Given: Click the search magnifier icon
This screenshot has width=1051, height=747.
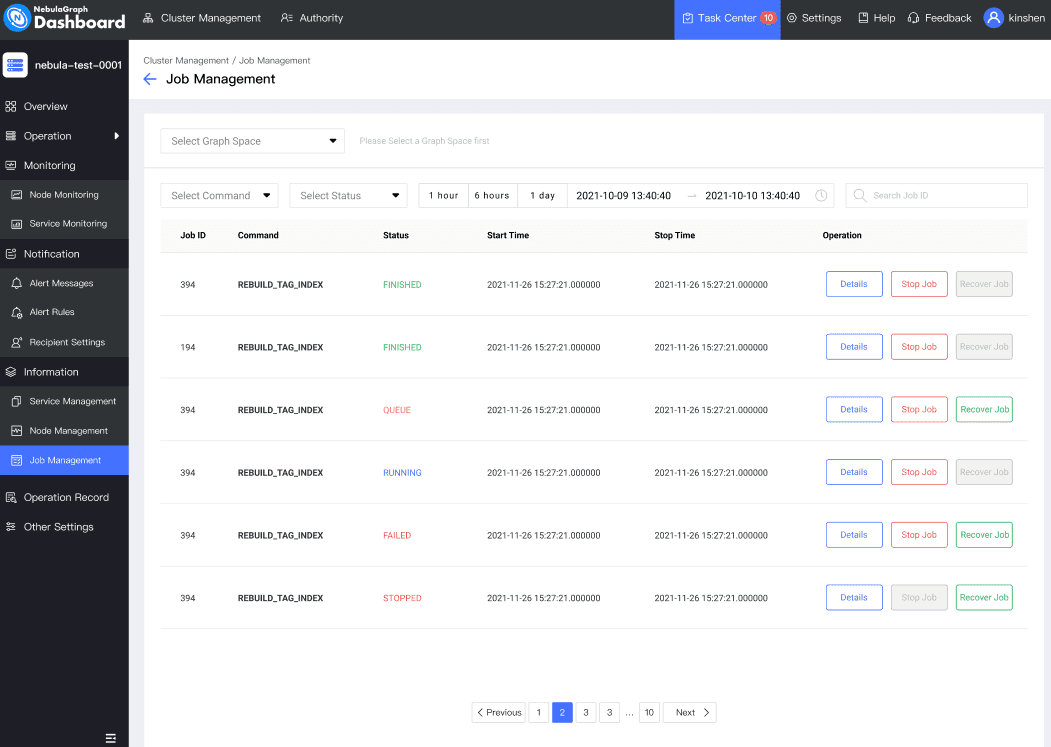Looking at the screenshot, I should [x=859, y=195].
